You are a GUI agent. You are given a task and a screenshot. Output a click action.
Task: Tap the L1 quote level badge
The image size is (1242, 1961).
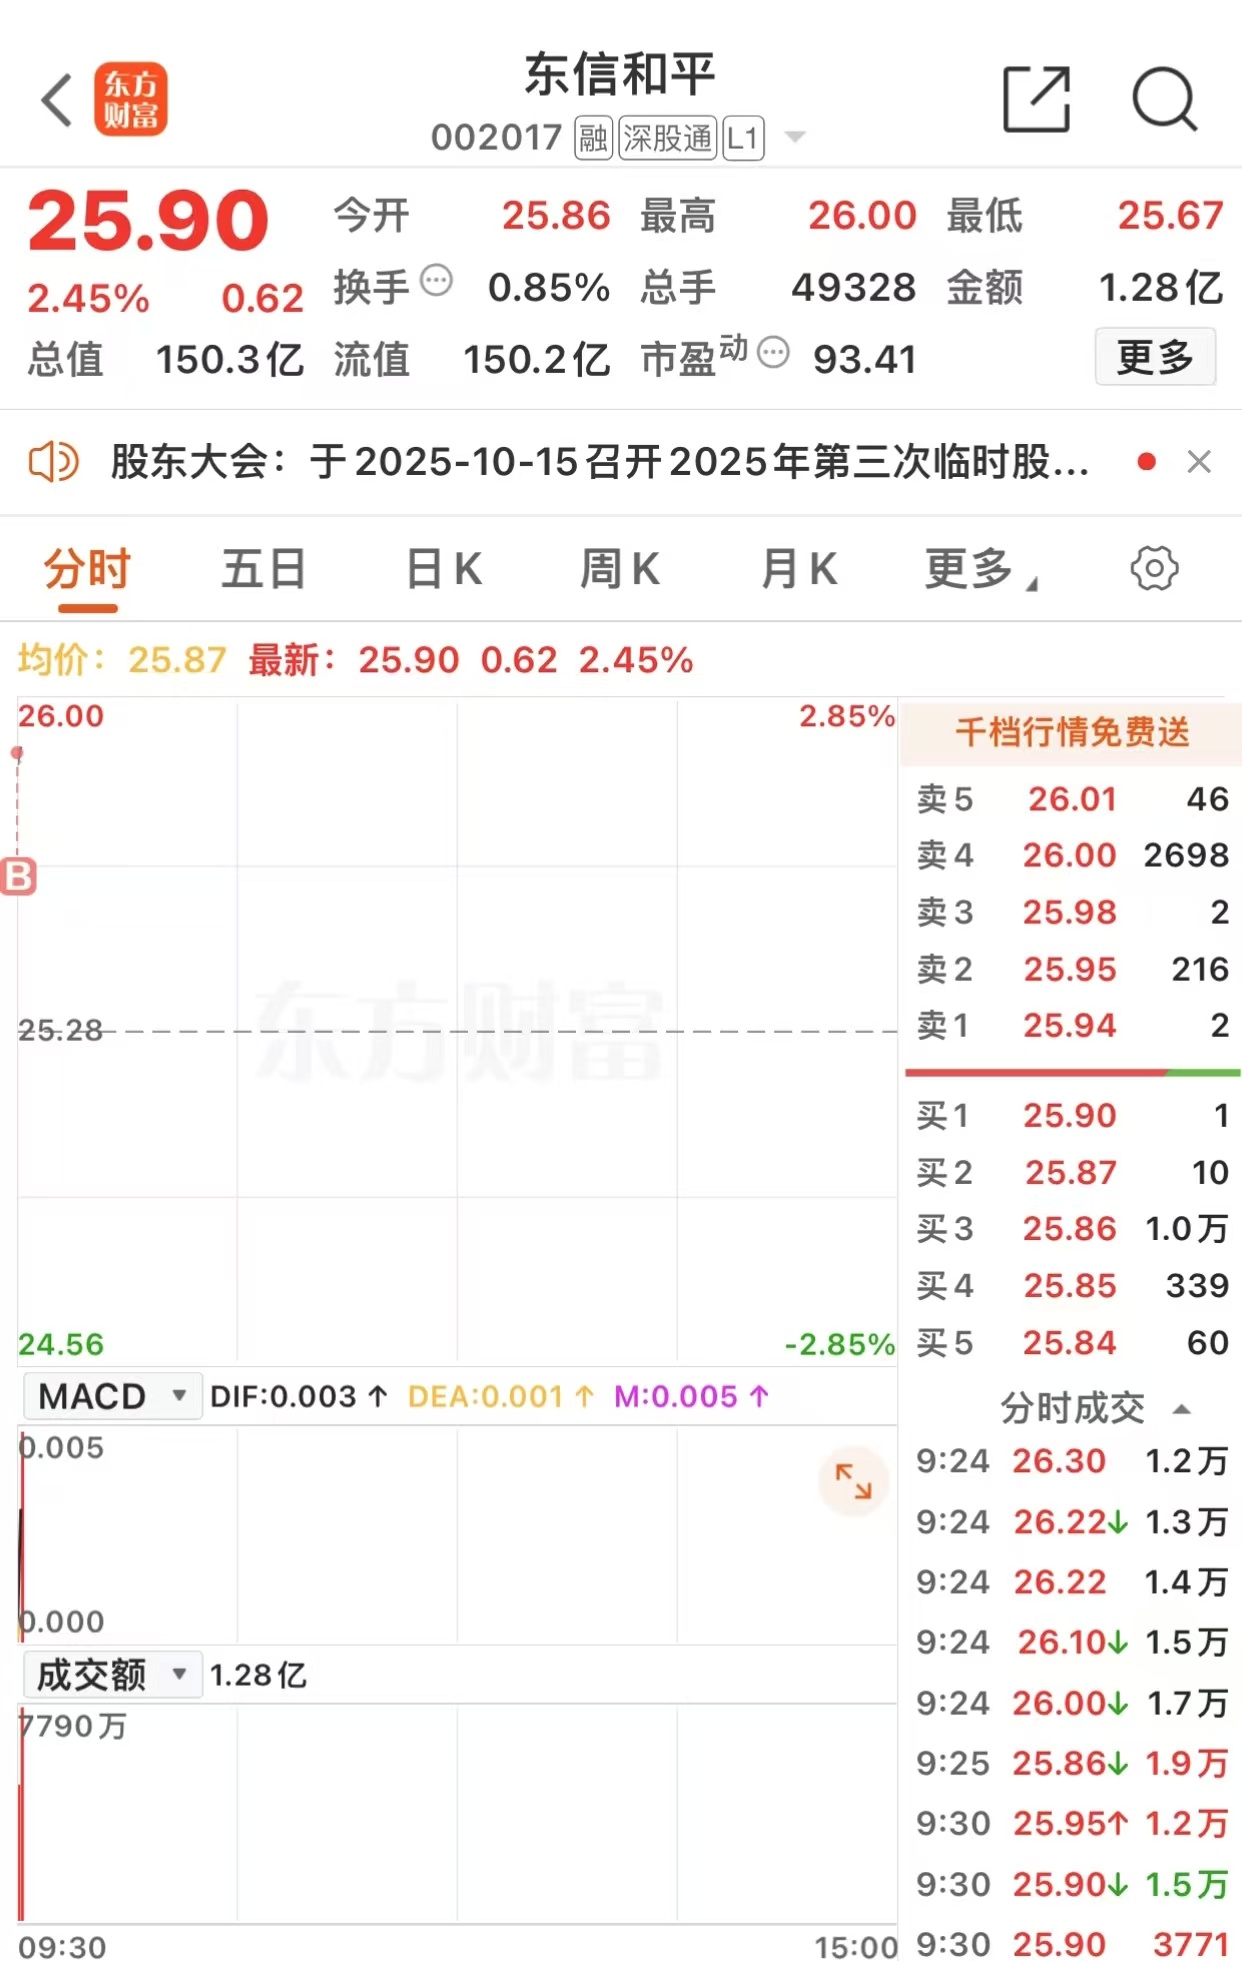tap(743, 138)
